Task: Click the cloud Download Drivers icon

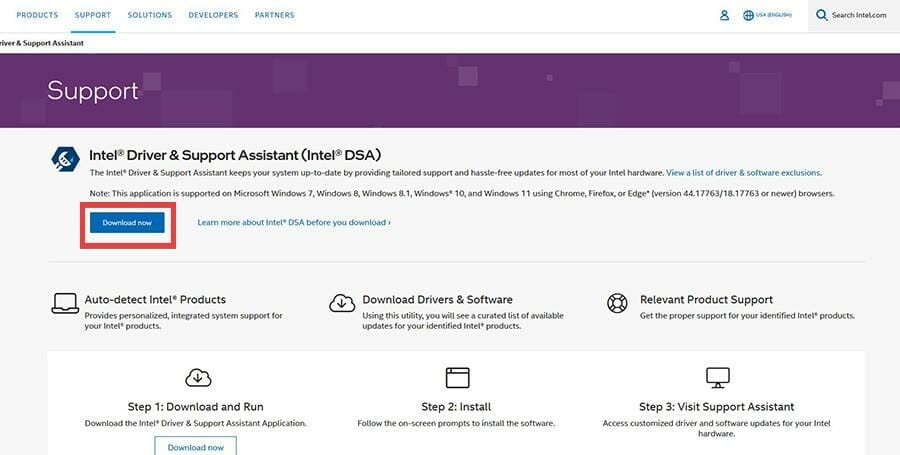Action: click(342, 303)
